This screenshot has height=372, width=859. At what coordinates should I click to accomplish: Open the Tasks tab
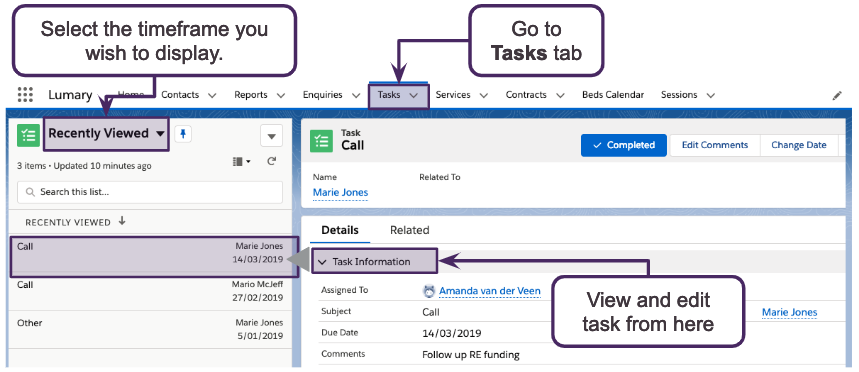[389, 95]
